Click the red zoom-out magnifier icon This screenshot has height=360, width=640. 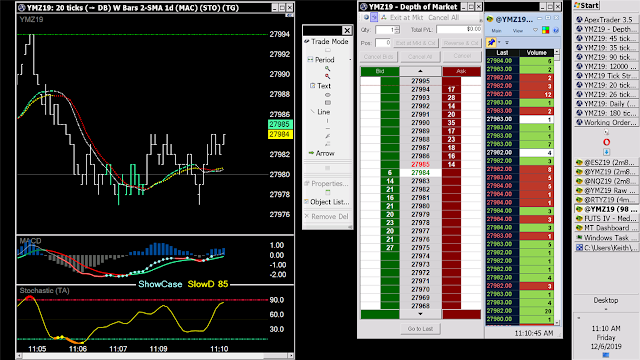pos(327,76)
